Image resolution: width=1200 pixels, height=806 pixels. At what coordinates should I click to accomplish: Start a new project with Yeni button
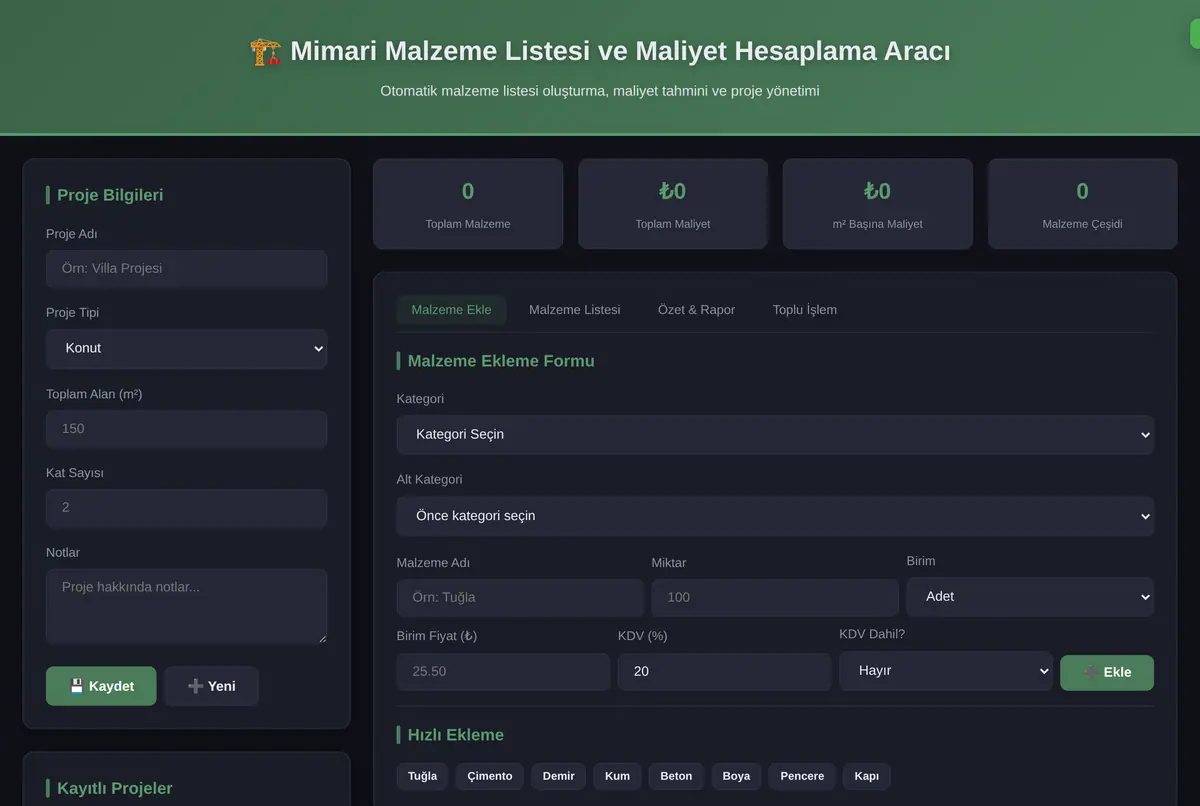pos(211,686)
